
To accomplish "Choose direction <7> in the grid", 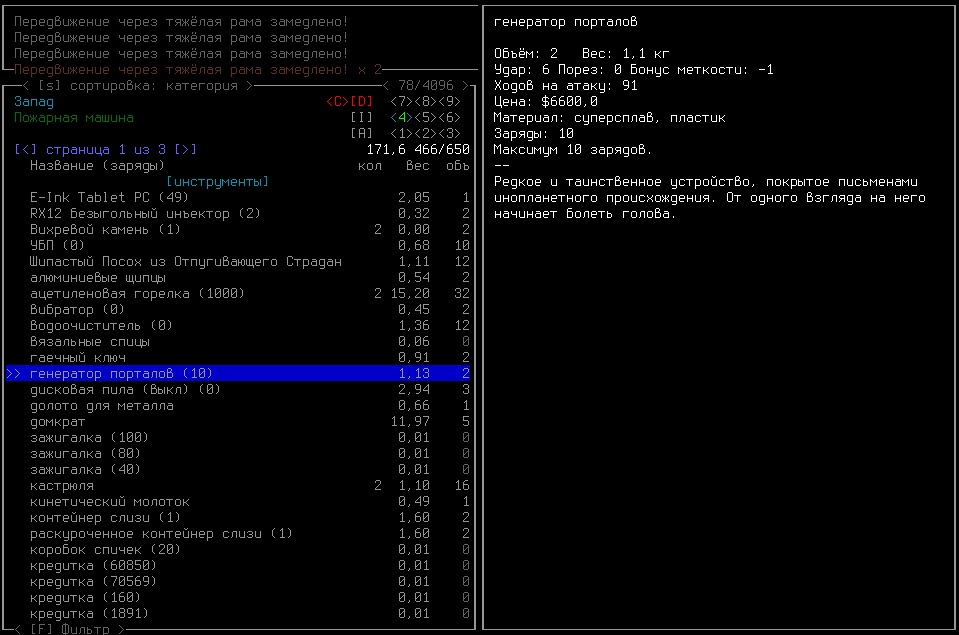I will point(401,102).
